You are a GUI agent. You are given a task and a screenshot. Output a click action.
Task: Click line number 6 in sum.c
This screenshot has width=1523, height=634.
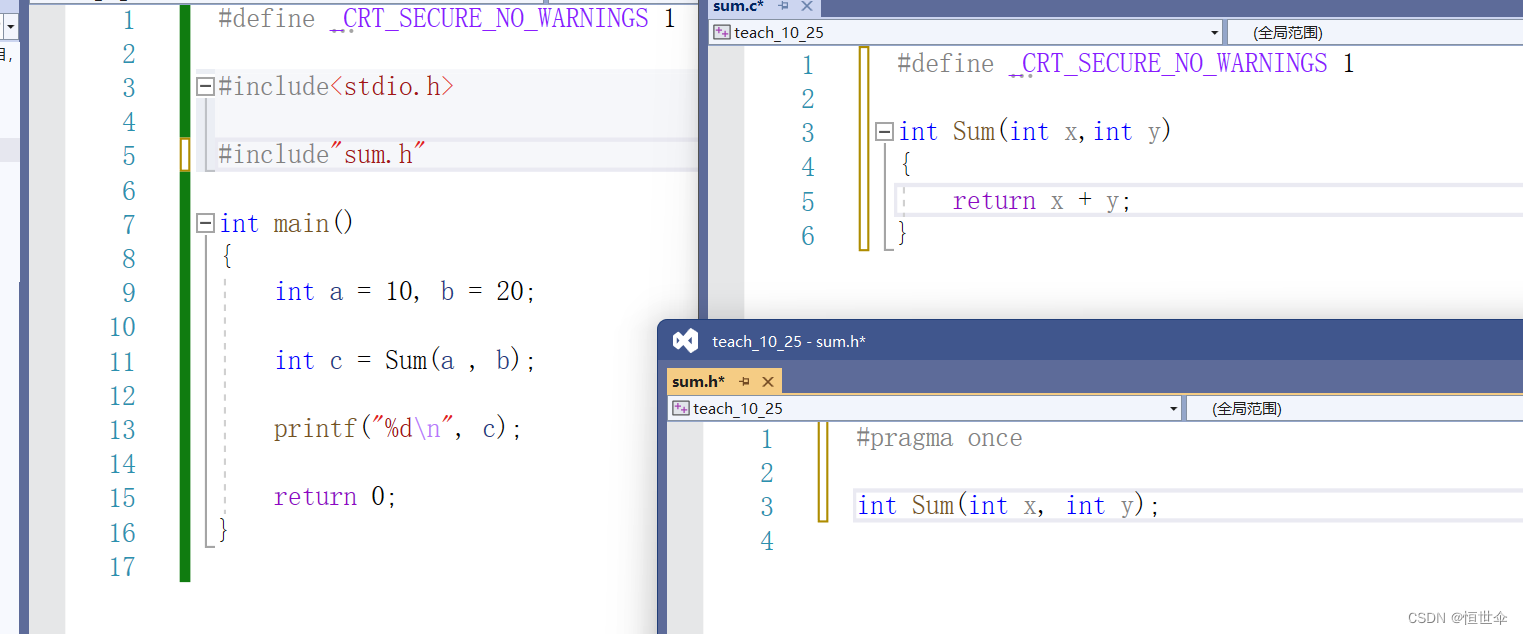click(808, 236)
